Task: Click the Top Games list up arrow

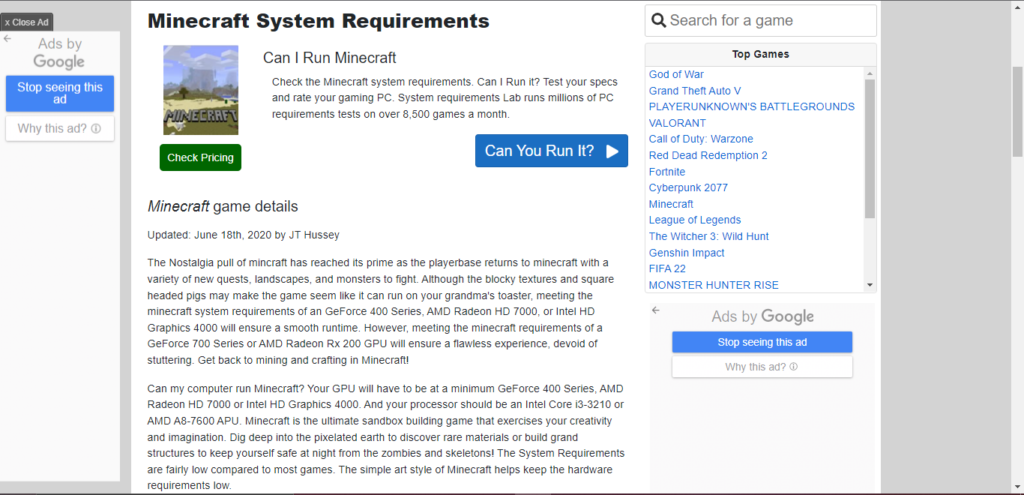Action: click(x=869, y=74)
